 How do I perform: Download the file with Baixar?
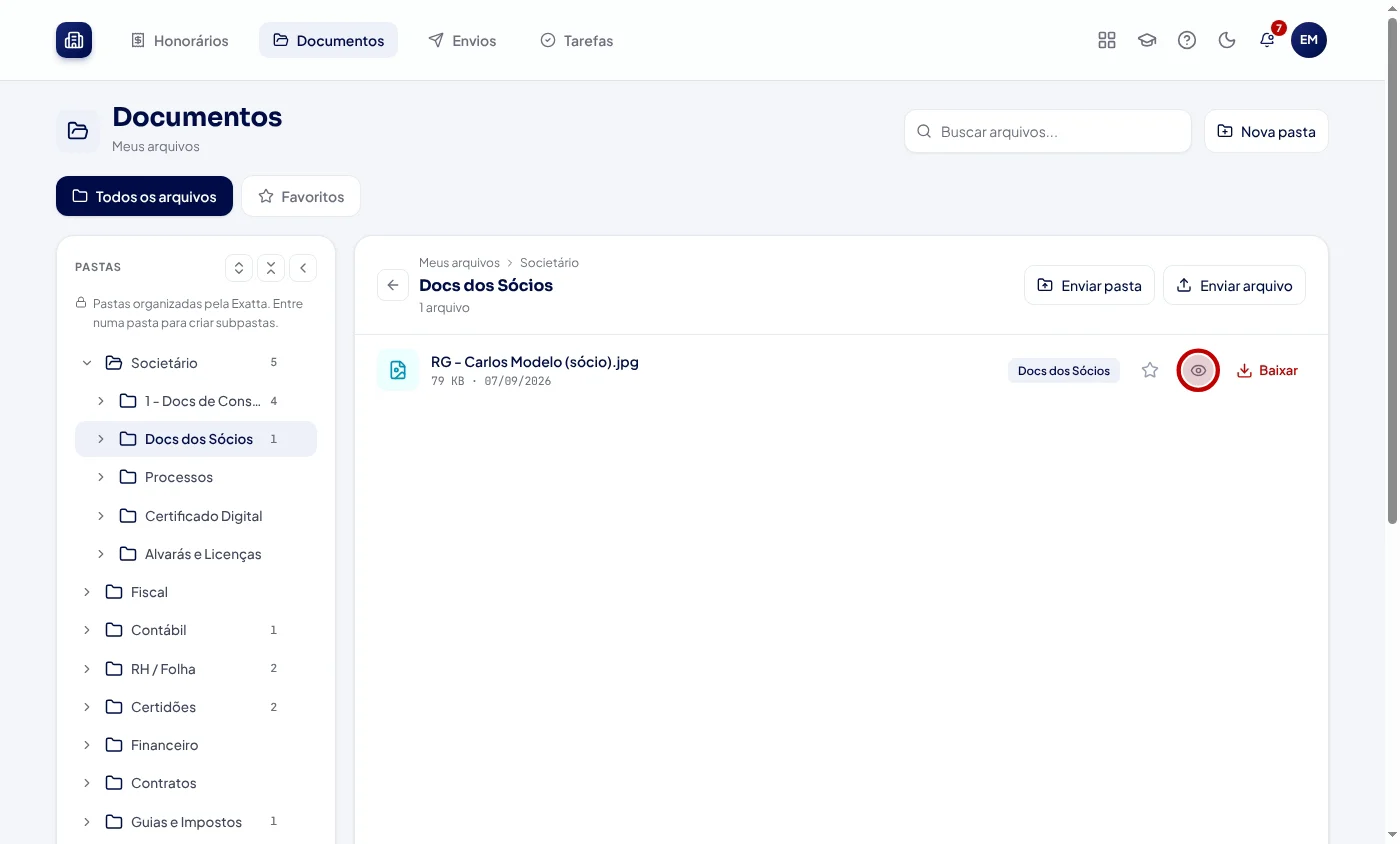[1267, 370]
